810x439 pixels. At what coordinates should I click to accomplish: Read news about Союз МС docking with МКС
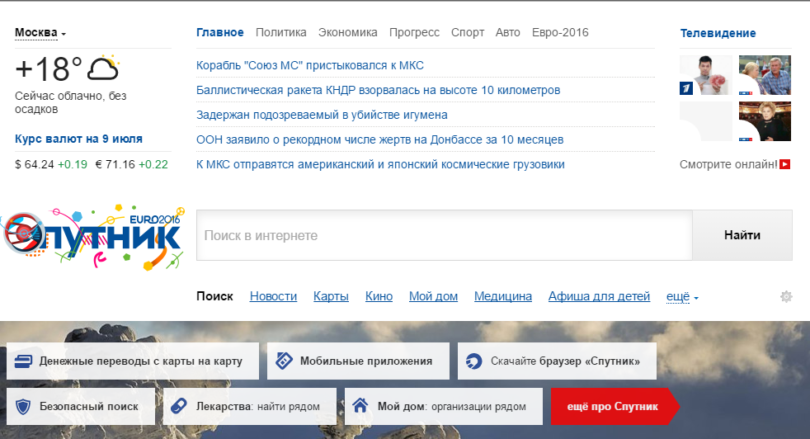(310, 66)
